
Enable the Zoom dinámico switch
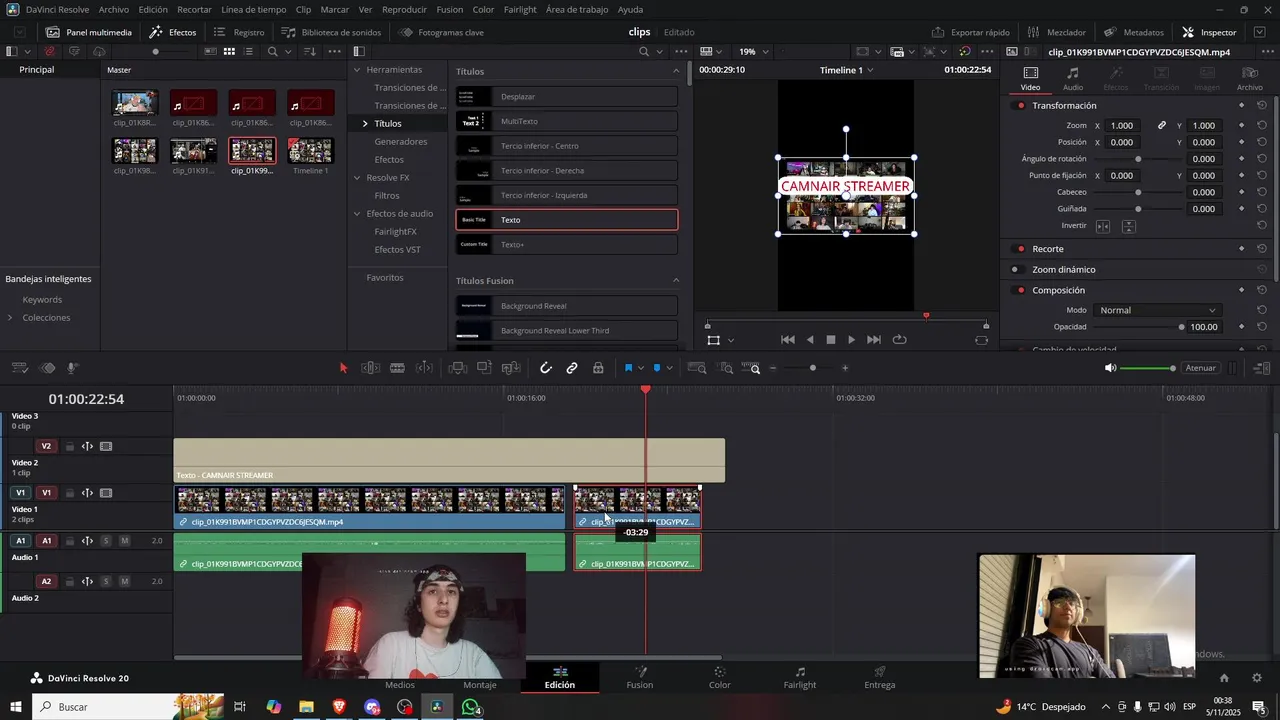coord(1016,270)
